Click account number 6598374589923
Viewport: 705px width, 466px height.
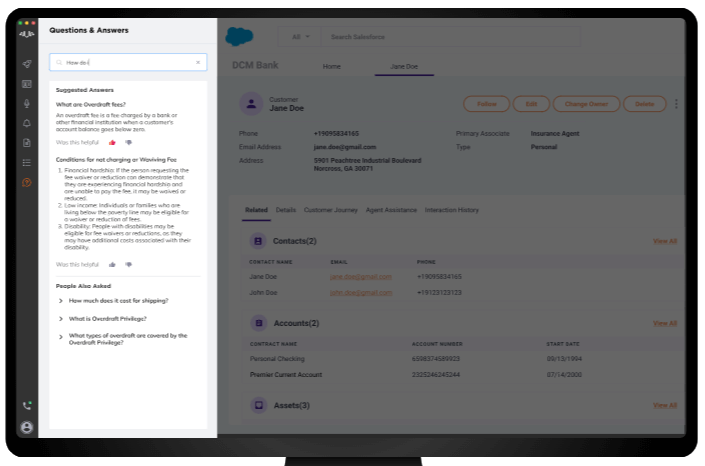pos(436,358)
